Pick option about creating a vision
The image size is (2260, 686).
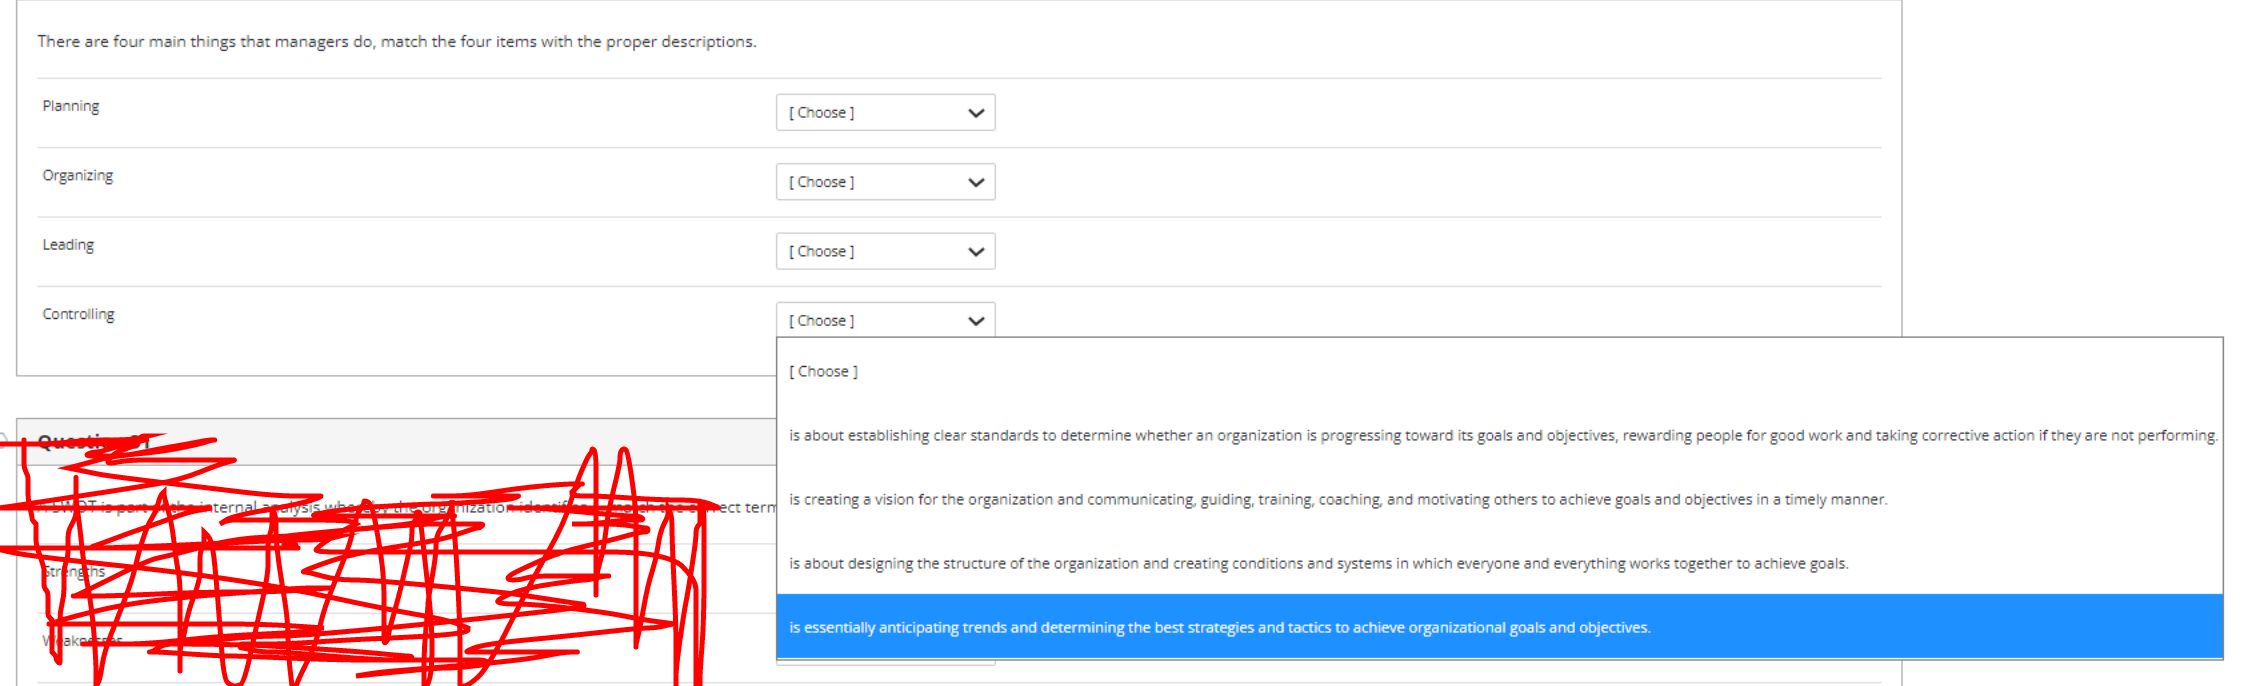[1499, 499]
